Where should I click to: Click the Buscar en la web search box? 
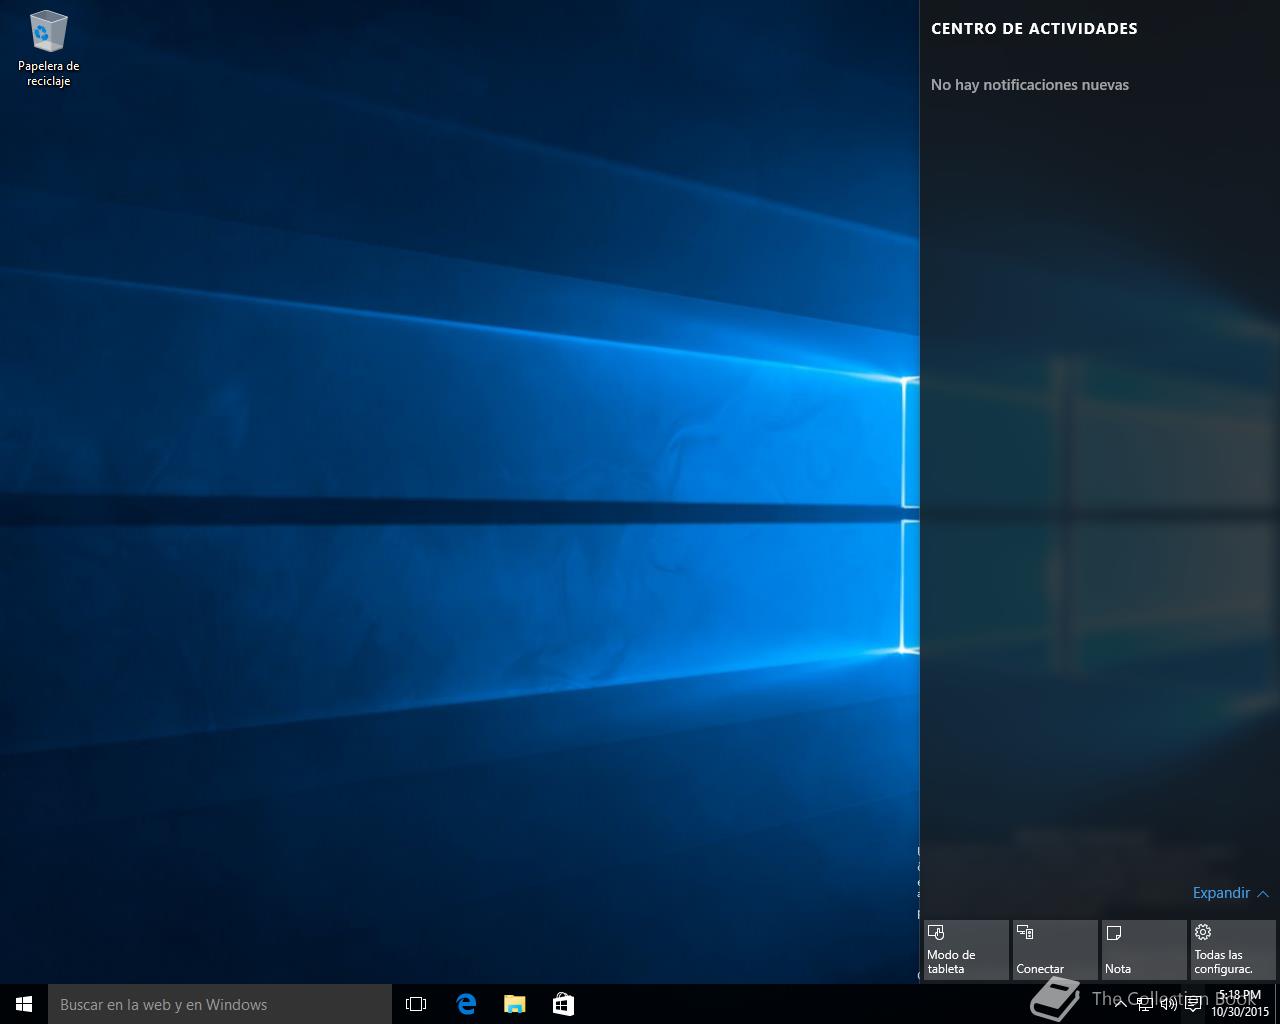click(x=220, y=1004)
